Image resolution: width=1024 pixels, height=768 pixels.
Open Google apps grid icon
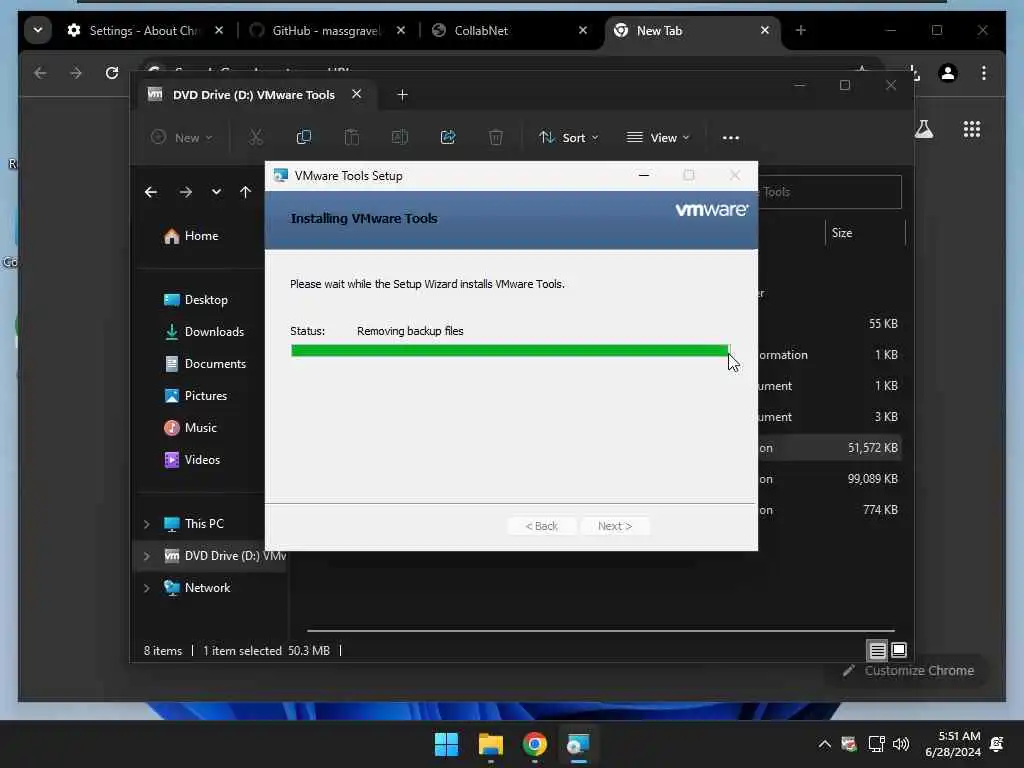(x=972, y=129)
